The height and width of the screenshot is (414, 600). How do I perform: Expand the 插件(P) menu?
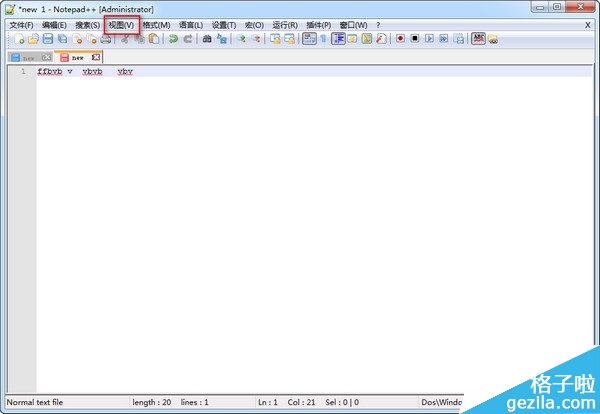pos(319,24)
